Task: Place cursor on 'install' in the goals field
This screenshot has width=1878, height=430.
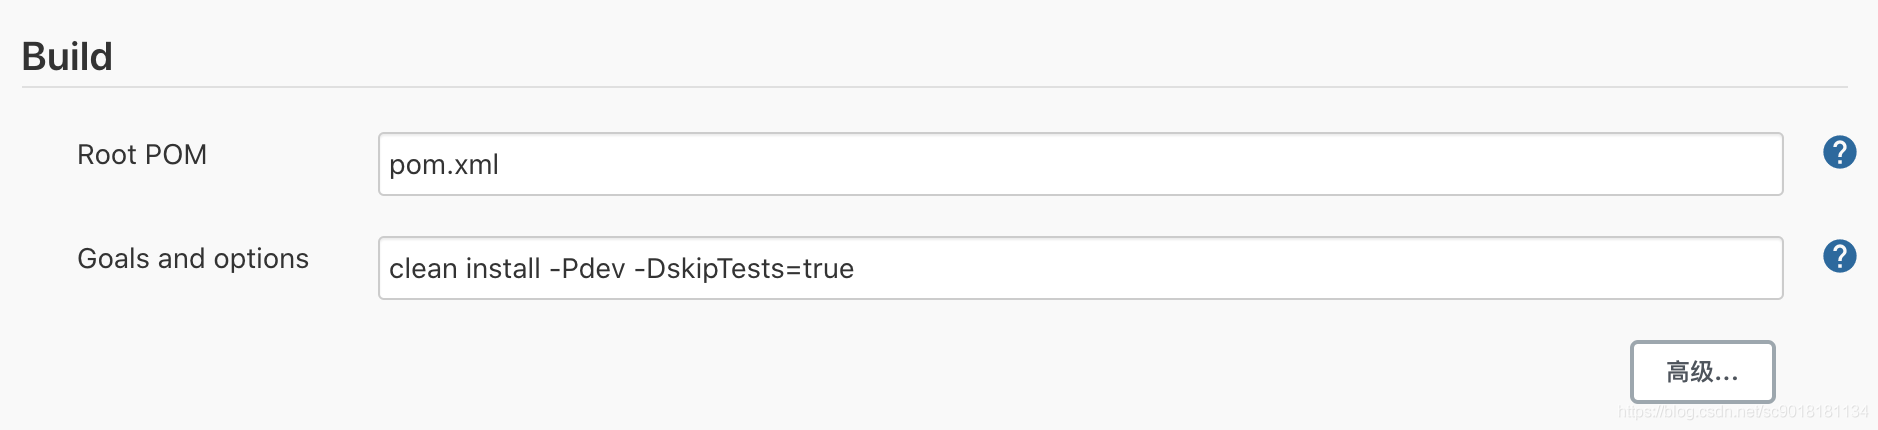Action: (x=503, y=269)
